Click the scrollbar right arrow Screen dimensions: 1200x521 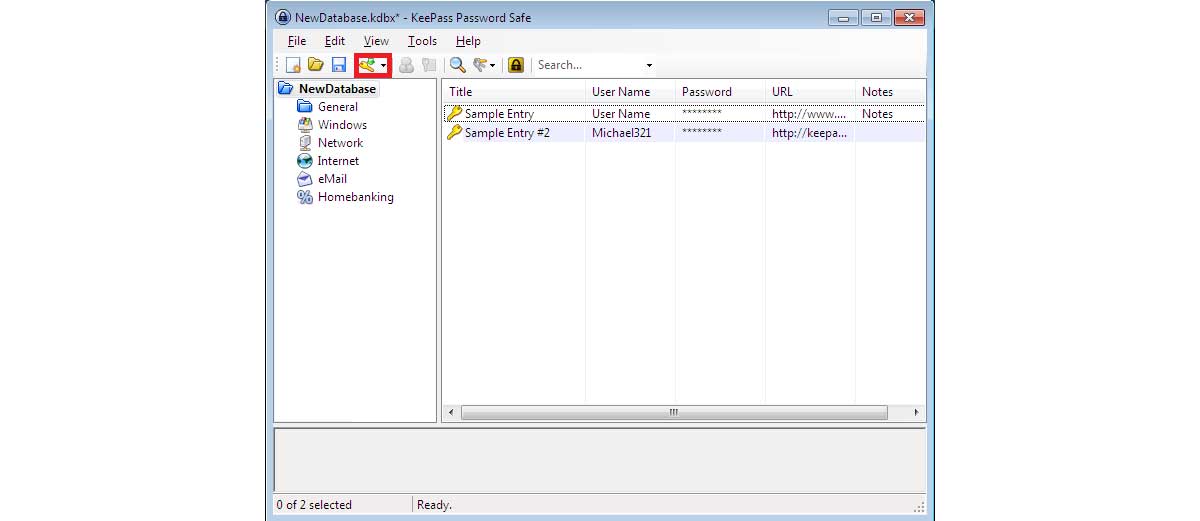(916, 412)
